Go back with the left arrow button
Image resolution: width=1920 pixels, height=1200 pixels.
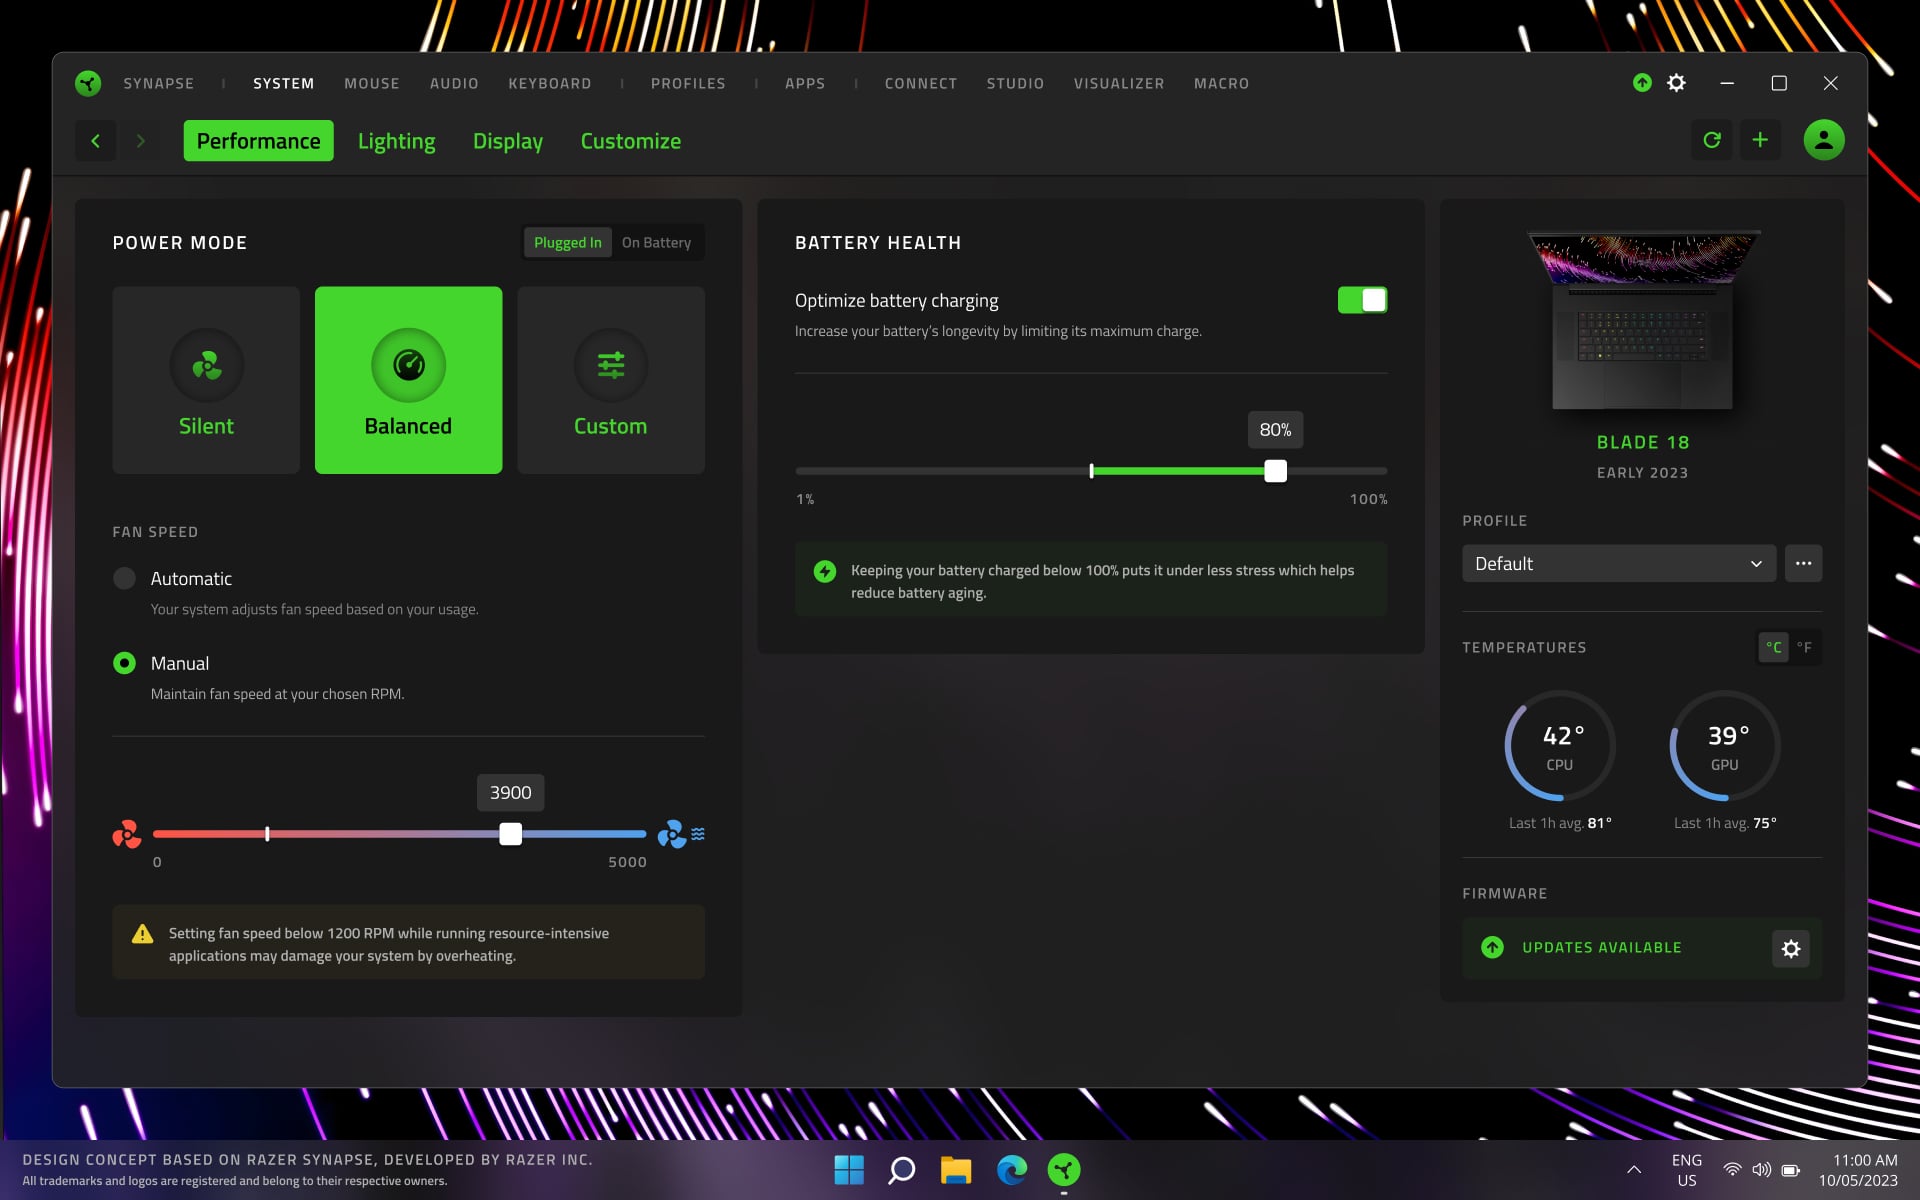tap(96, 141)
